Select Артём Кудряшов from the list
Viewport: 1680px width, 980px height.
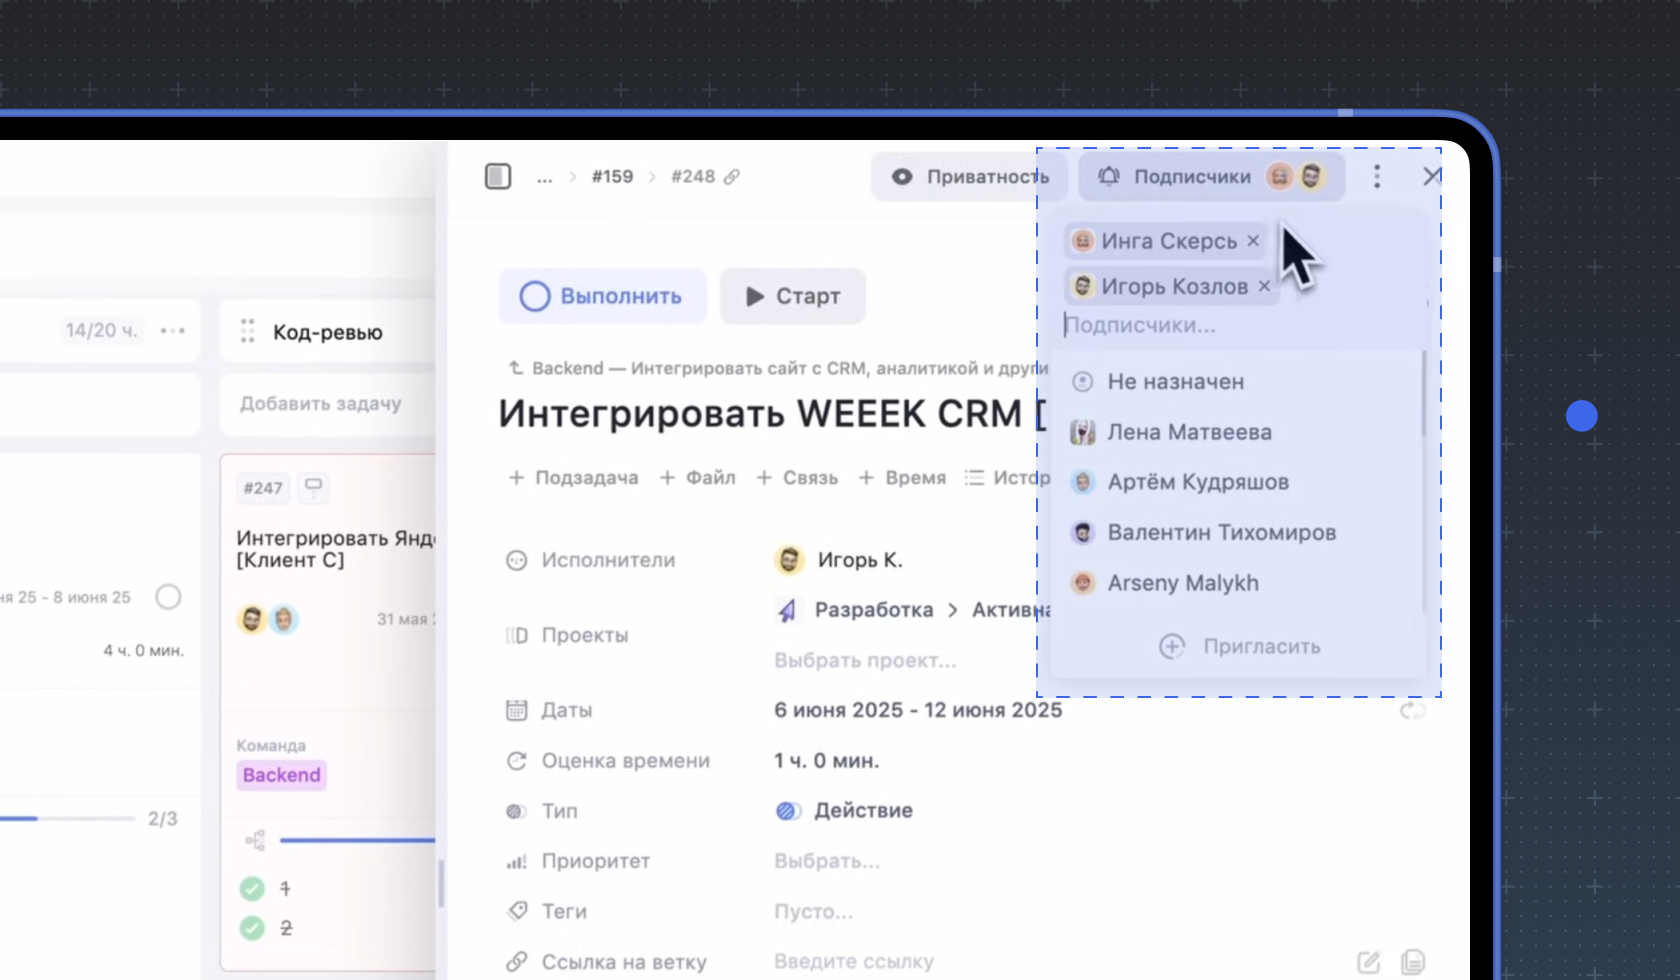coord(1197,482)
